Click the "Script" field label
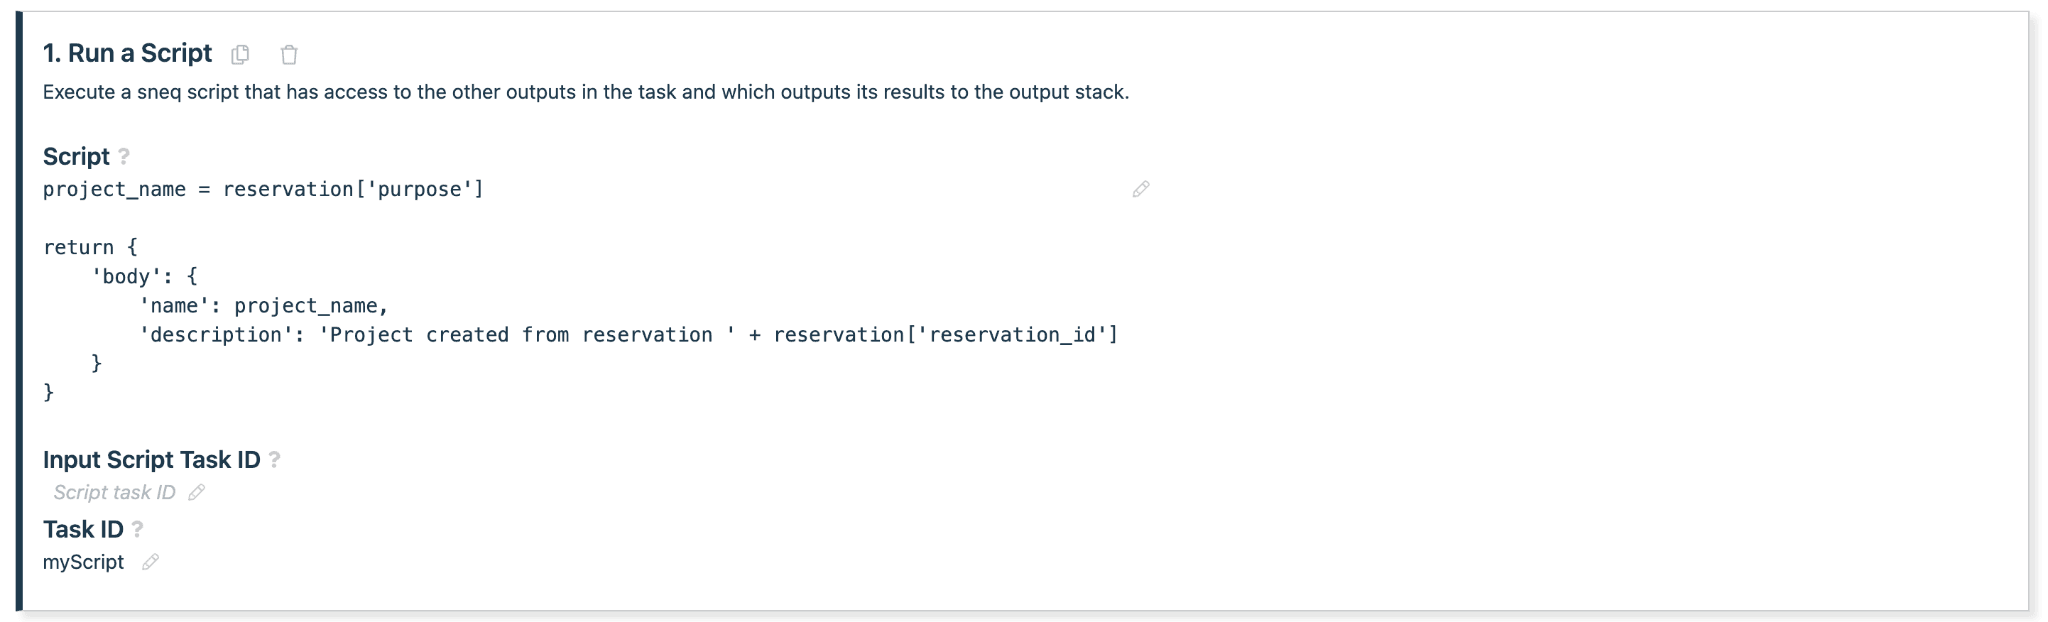Image resolution: width=2048 pixels, height=622 pixels. (76, 156)
